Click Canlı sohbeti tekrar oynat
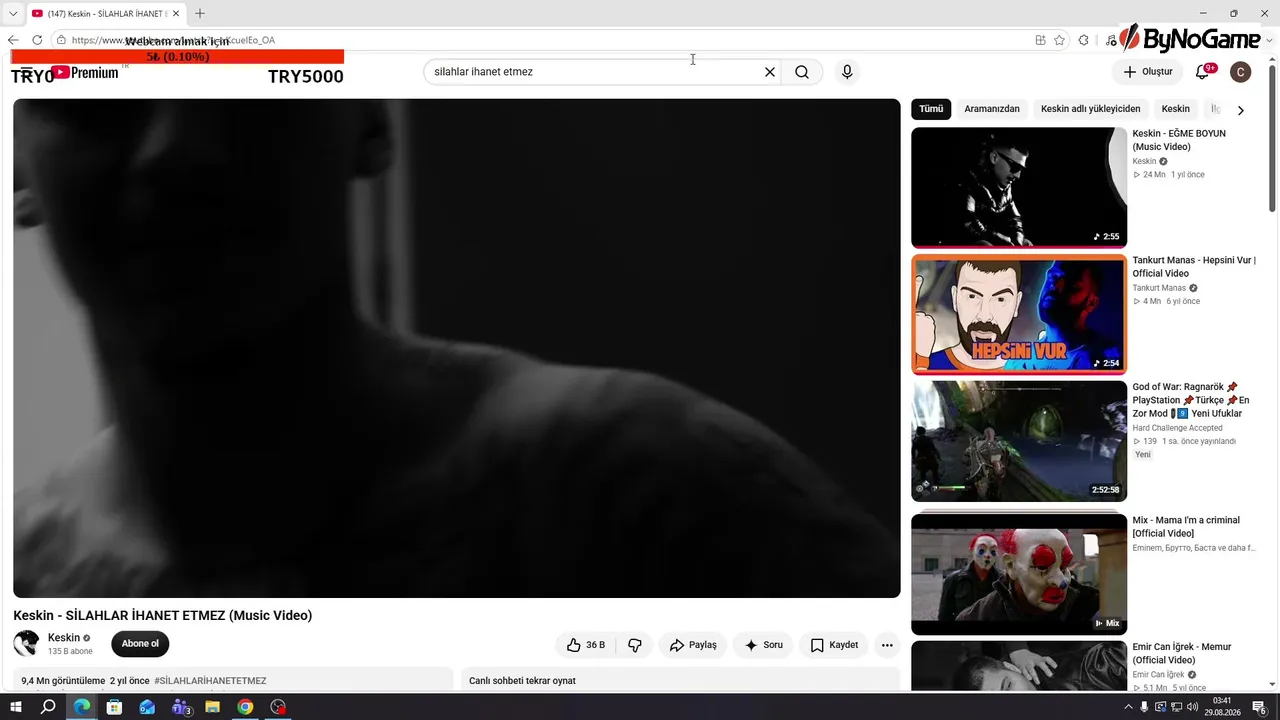Screen dimensions: 1280x720 tap(522, 681)
